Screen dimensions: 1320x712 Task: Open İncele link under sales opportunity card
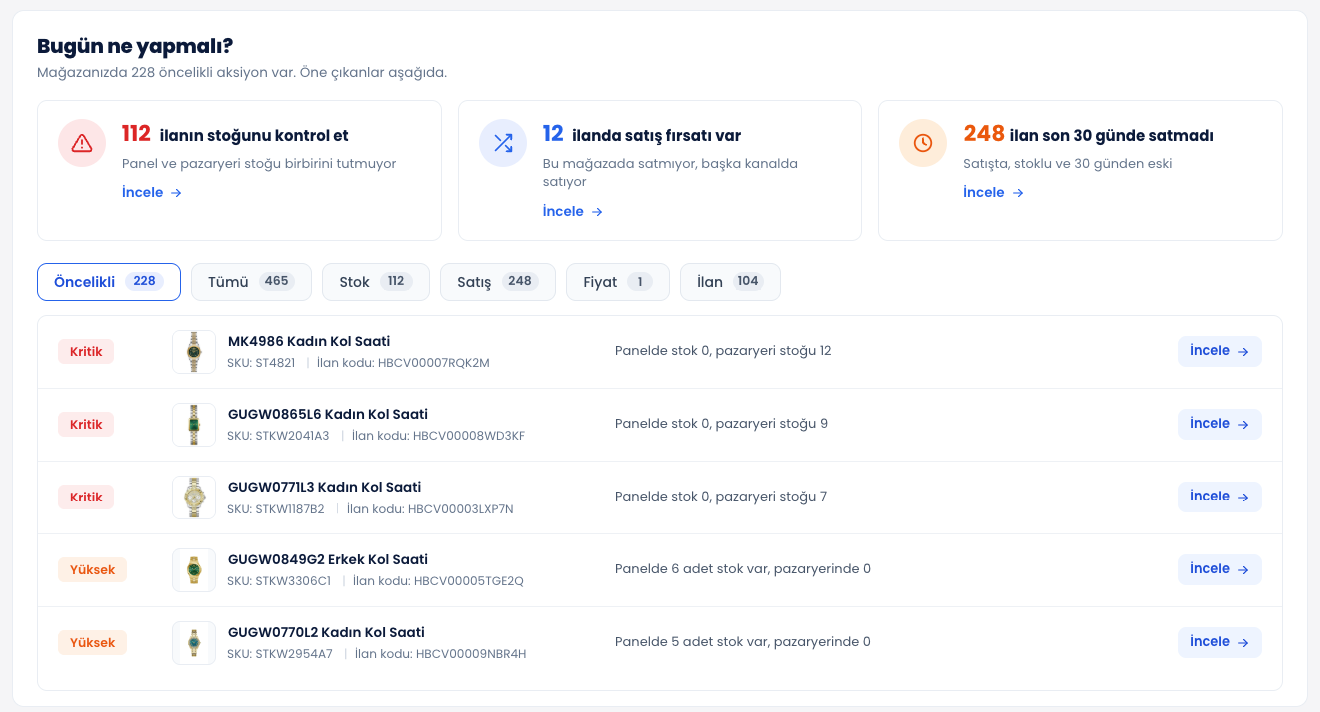[x=573, y=211]
